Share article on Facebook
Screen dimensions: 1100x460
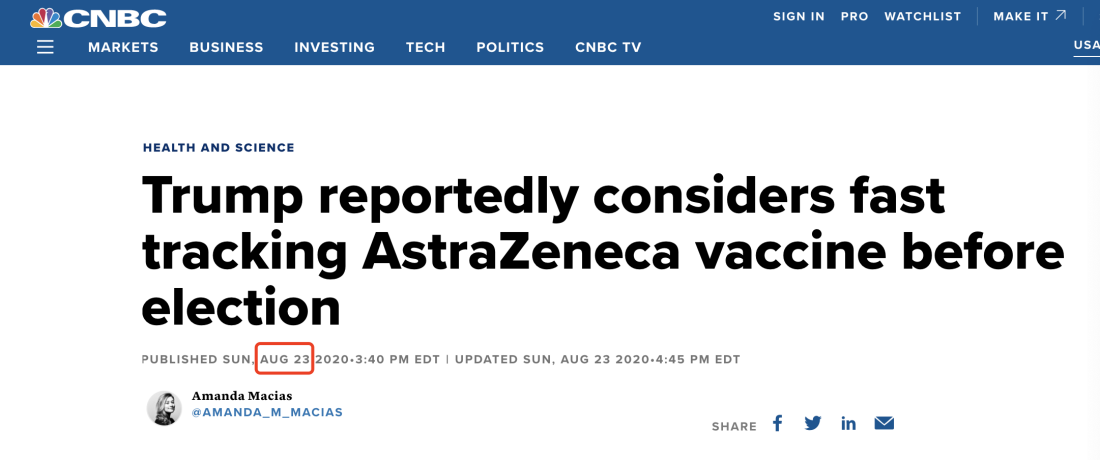777,424
